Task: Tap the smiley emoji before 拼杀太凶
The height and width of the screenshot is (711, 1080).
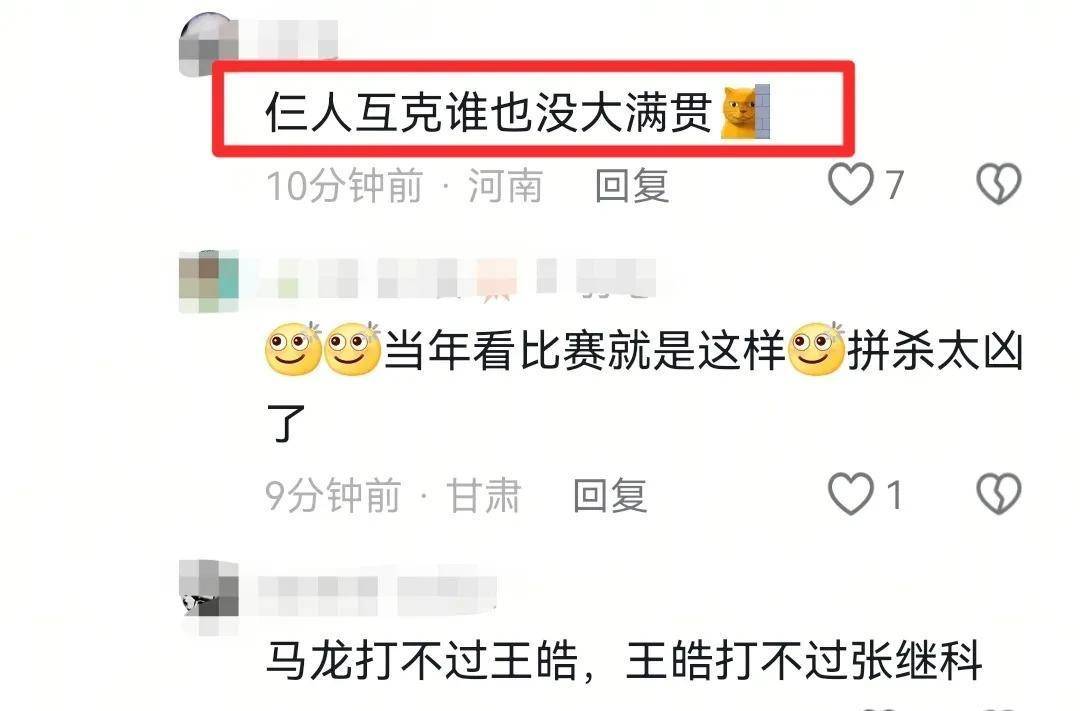Action: pyautogui.click(x=816, y=349)
